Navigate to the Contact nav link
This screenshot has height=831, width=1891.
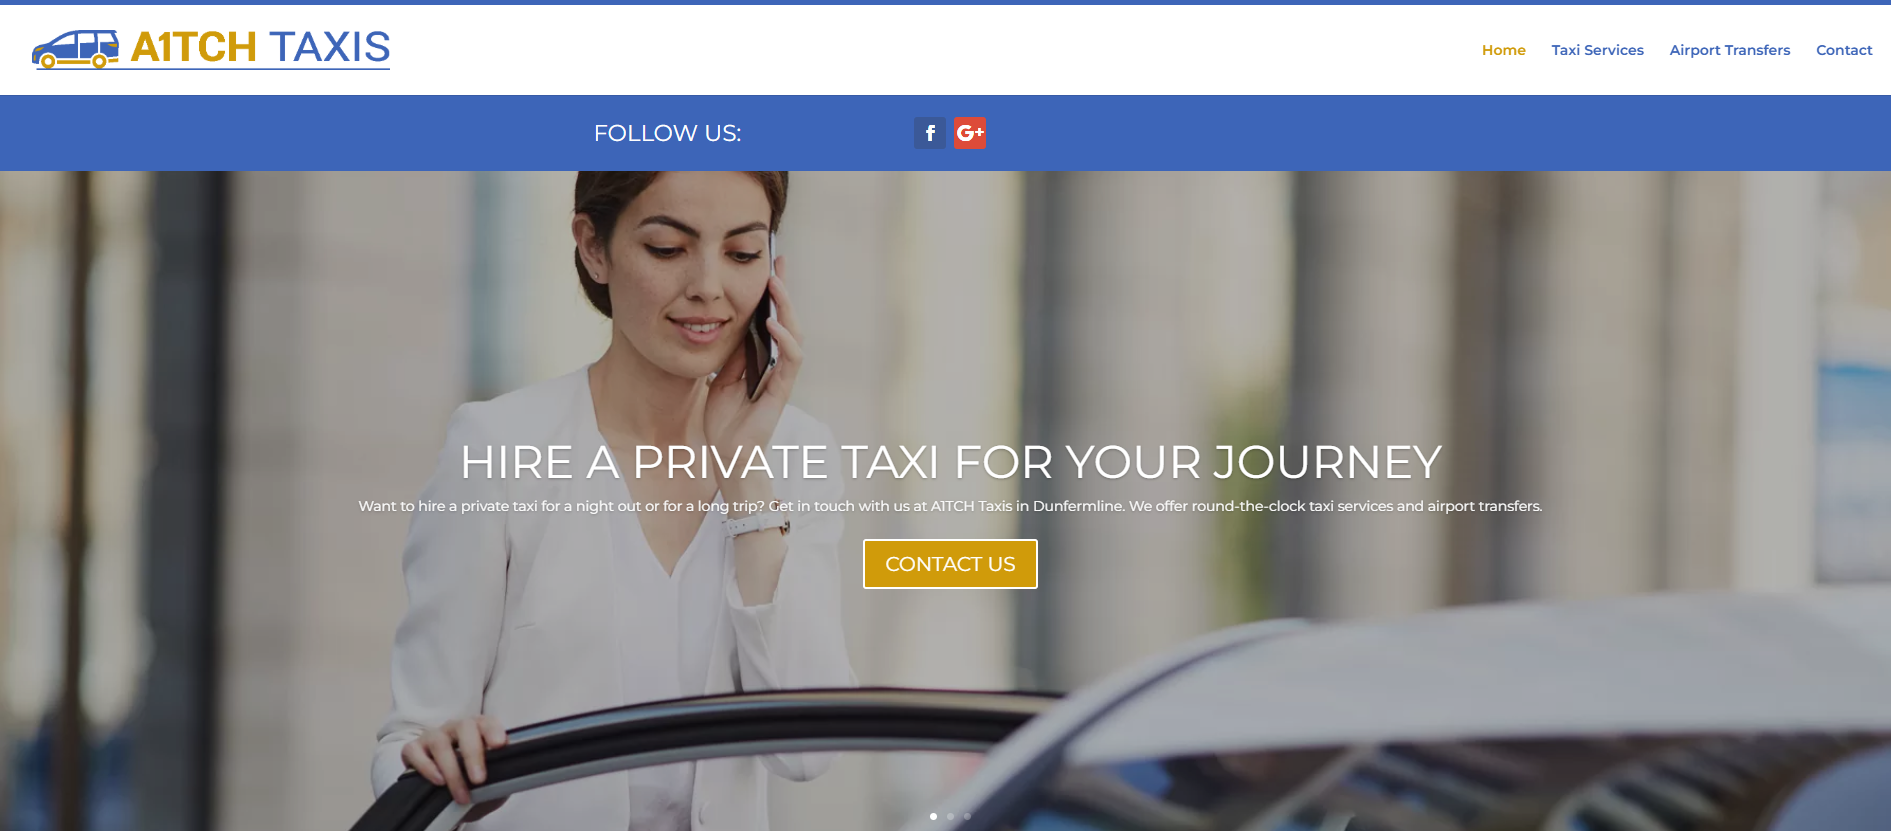1844,50
